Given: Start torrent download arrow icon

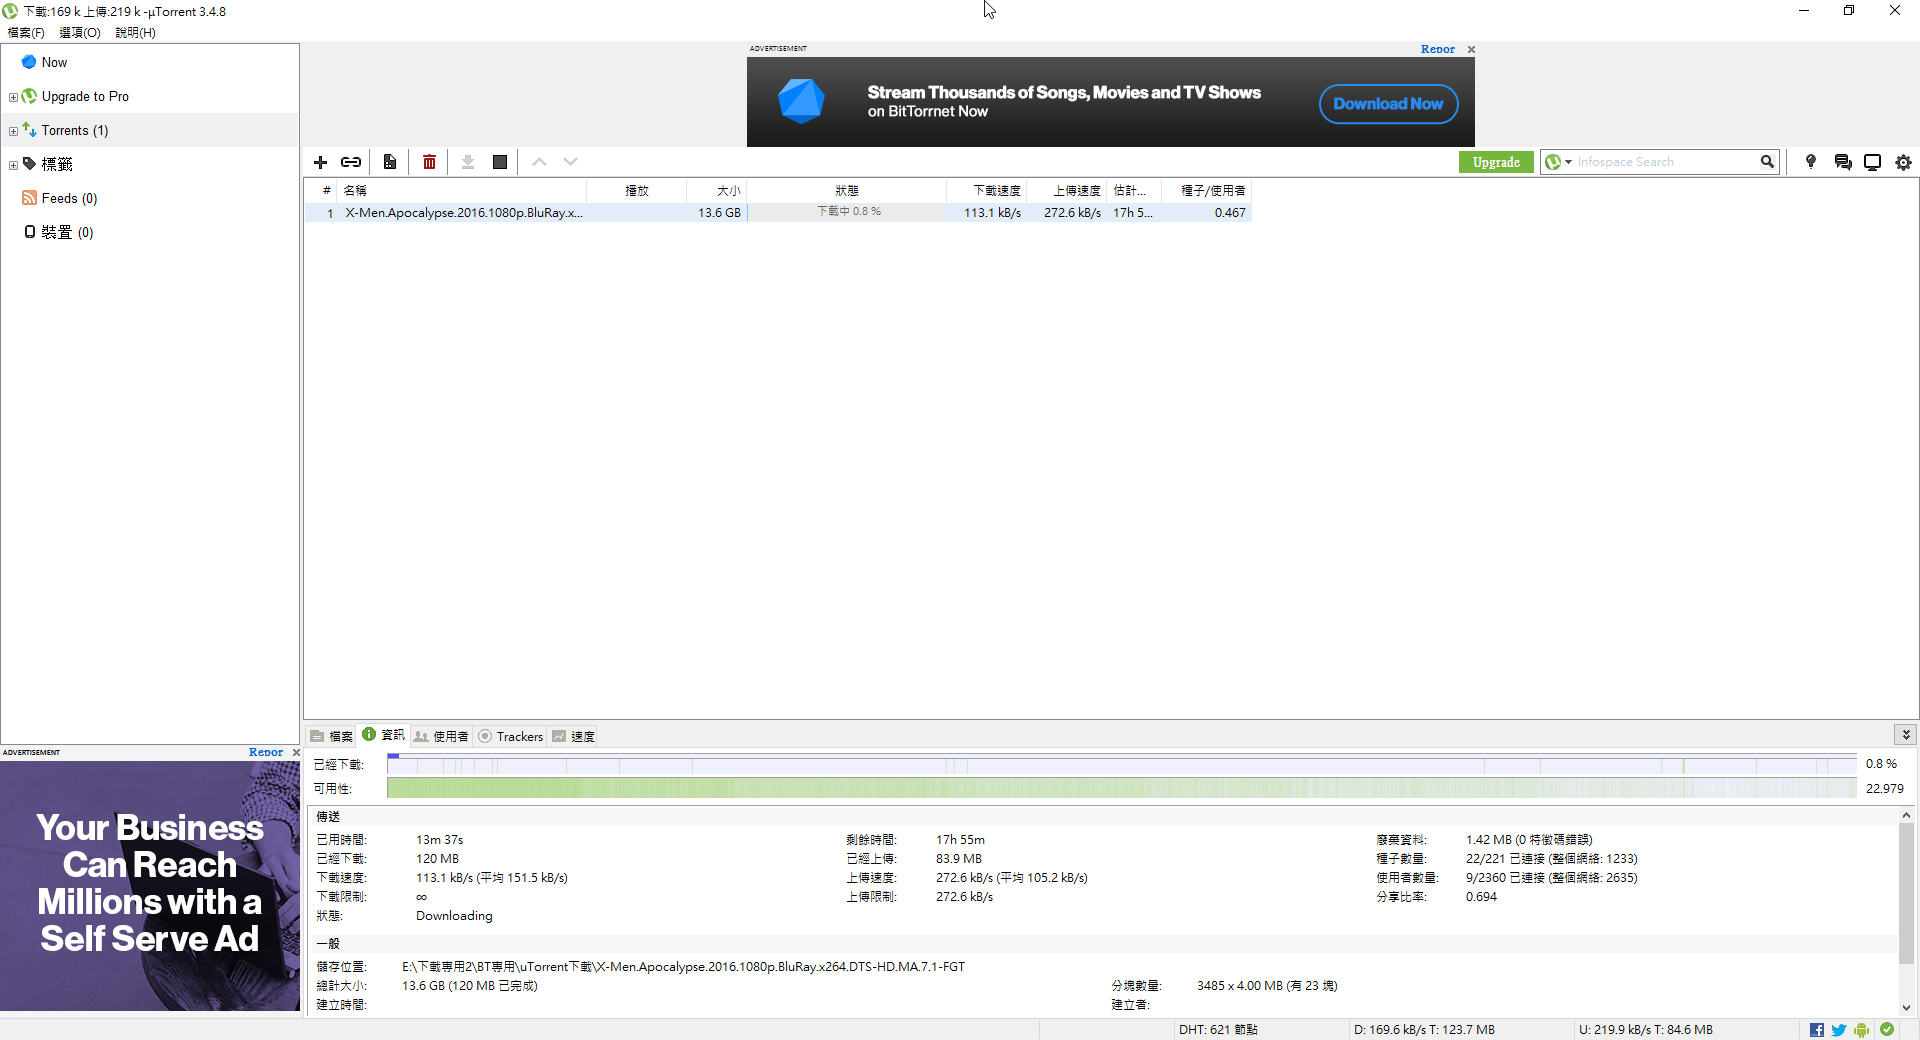Looking at the screenshot, I should pos(467,162).
